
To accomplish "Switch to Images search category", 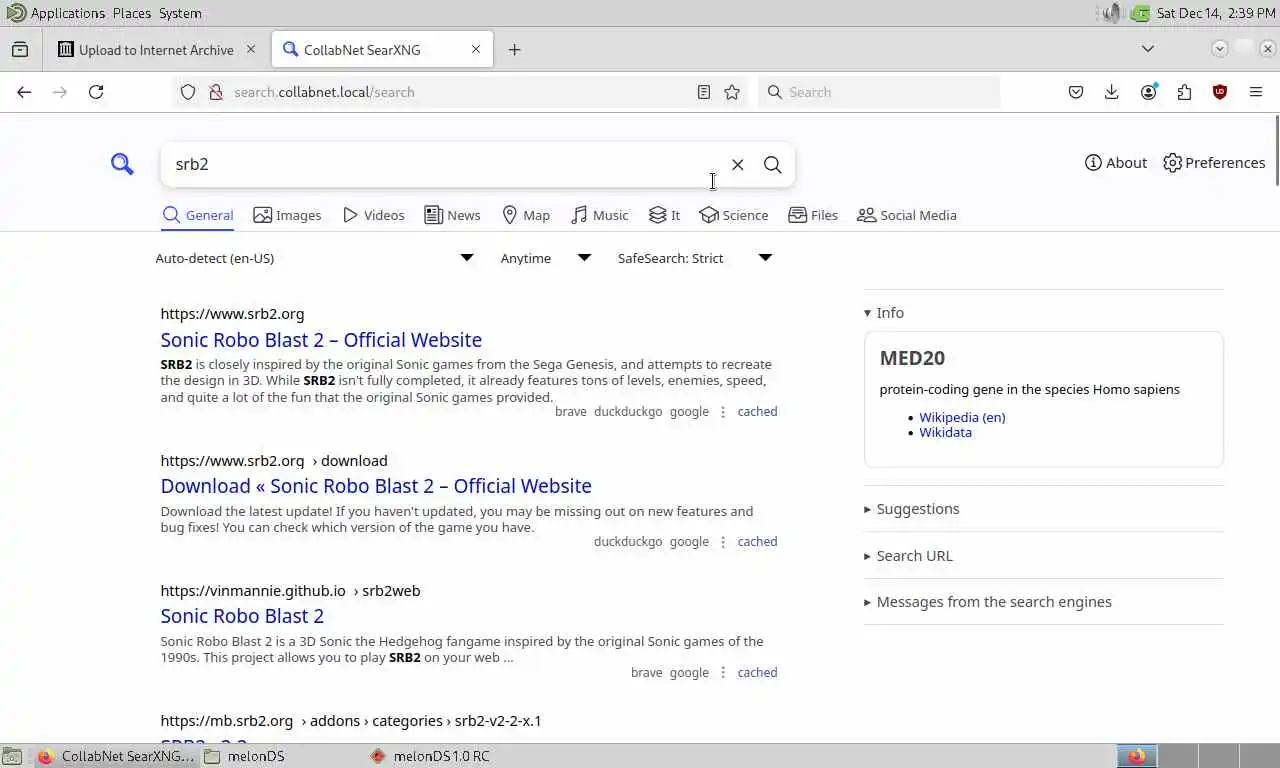I will click(288, 215).
